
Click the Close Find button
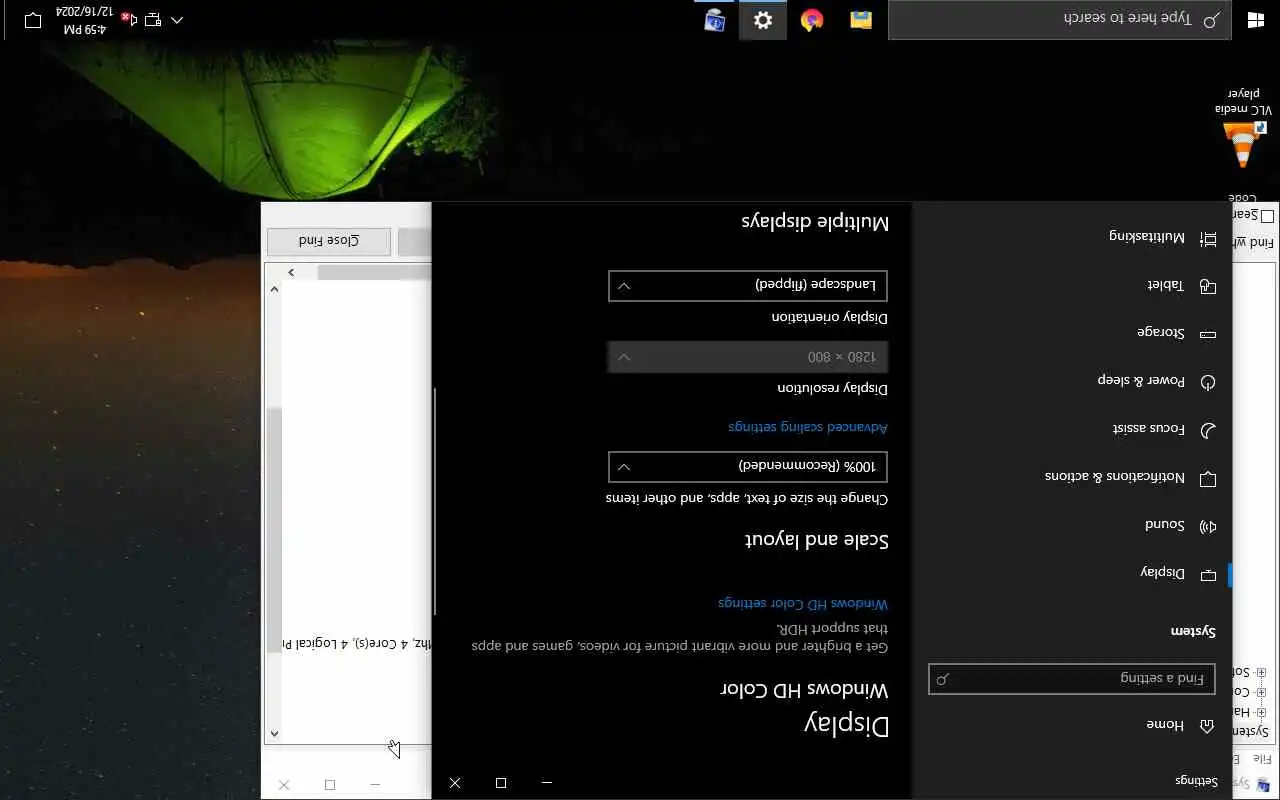tap(329, 241)
